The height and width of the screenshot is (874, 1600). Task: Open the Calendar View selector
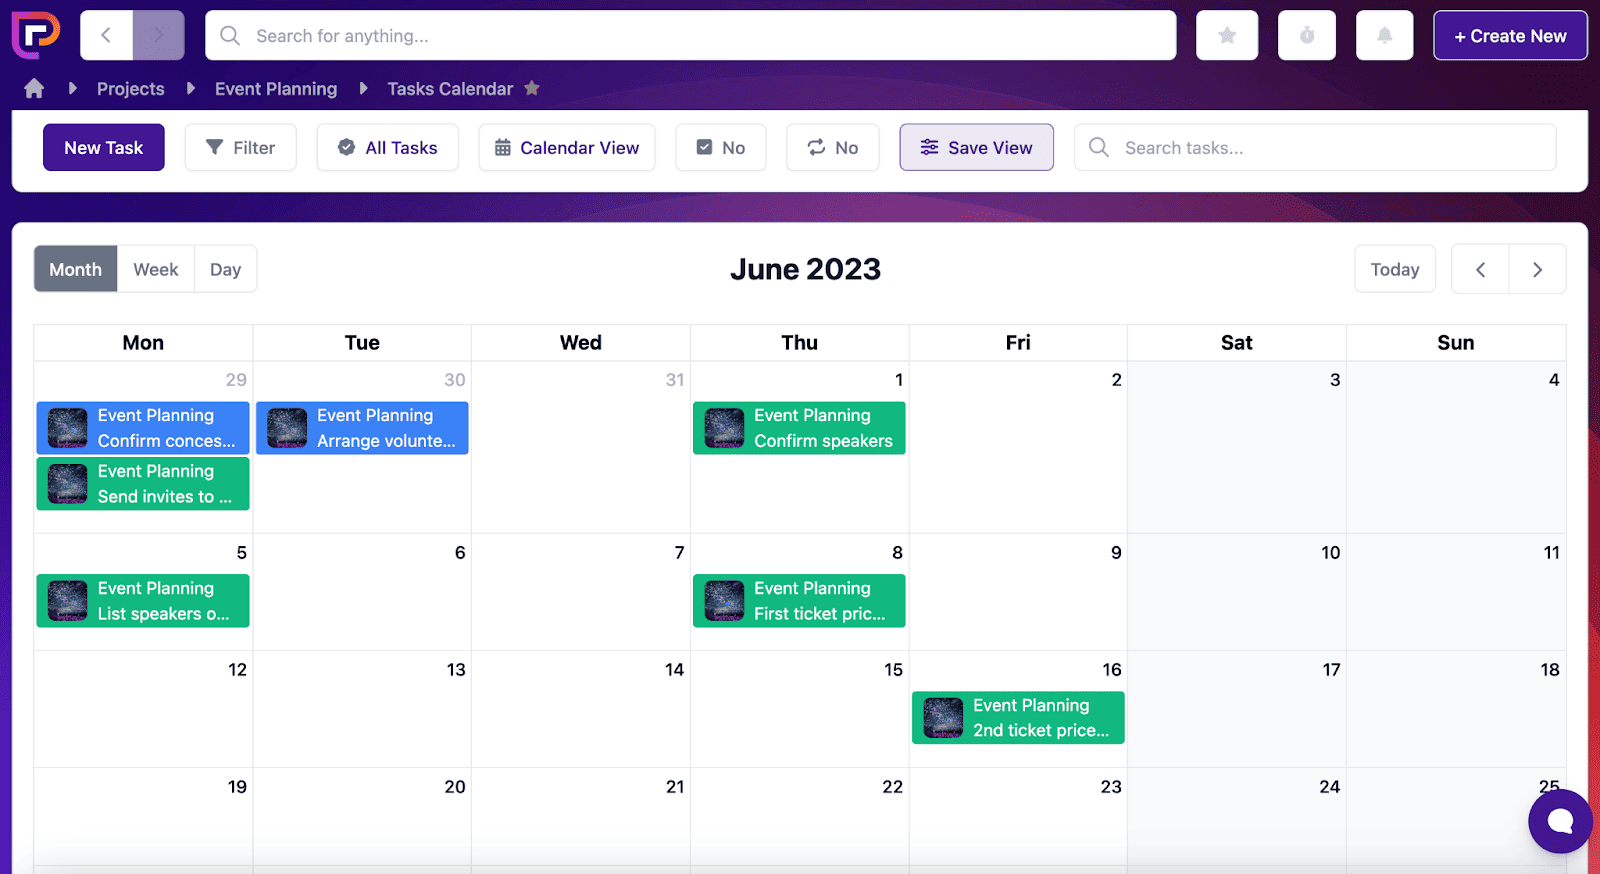pyautogui.click(x=567, y=148)
